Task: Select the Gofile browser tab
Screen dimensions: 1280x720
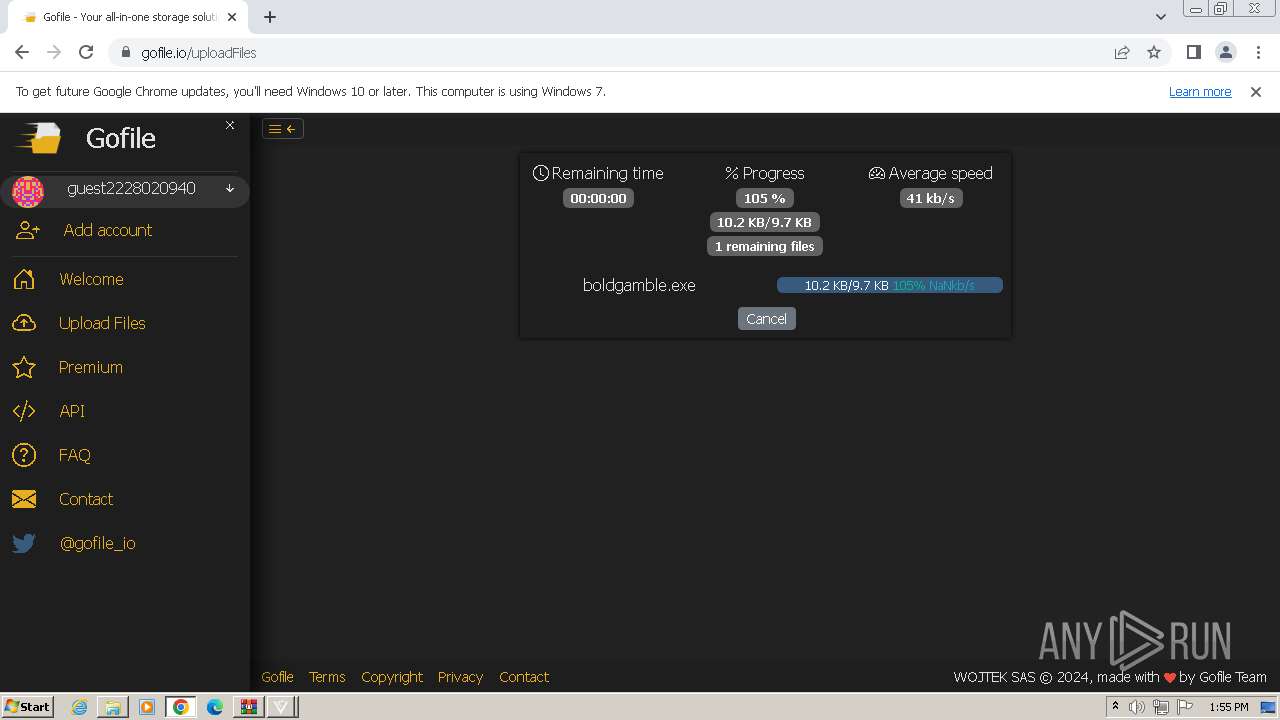Action: [128, 17]
